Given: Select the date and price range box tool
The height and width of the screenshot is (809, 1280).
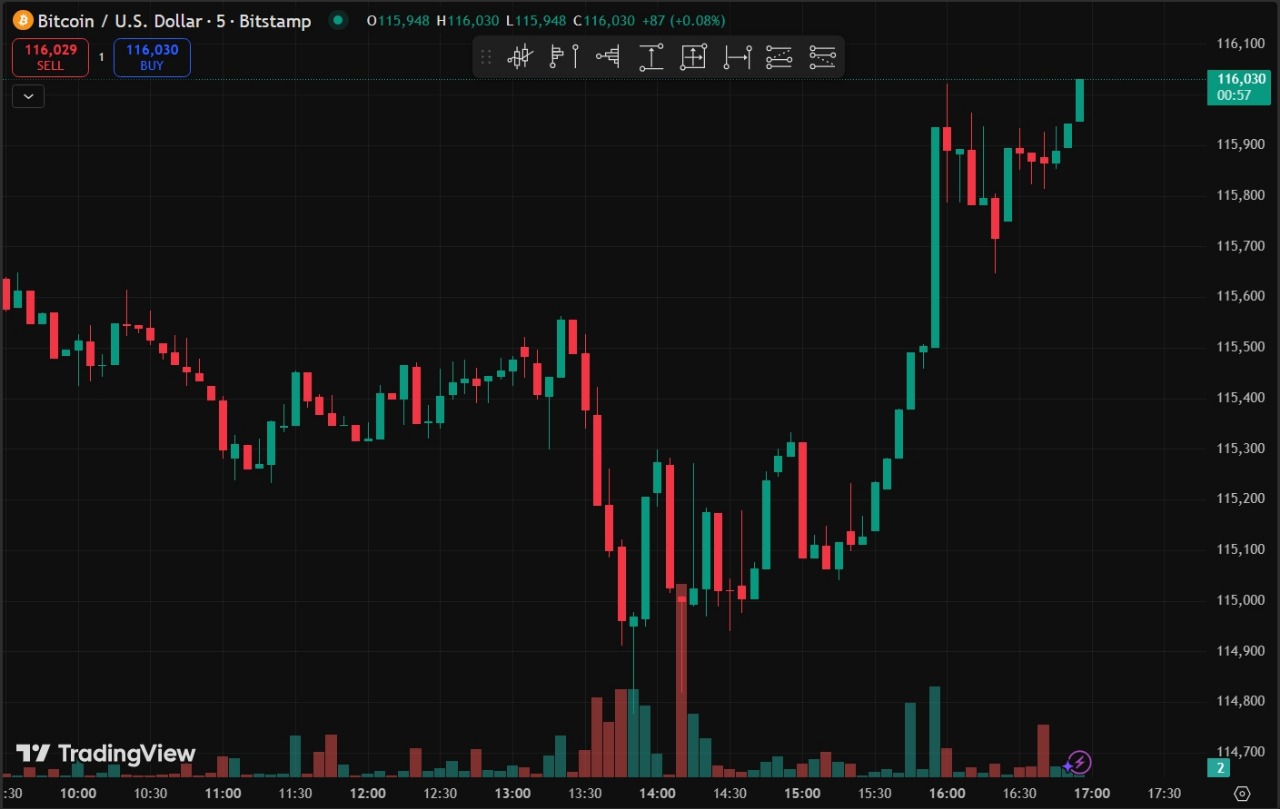Looking at the screenshot, I should pyautogui.click(x=693, y=57).
